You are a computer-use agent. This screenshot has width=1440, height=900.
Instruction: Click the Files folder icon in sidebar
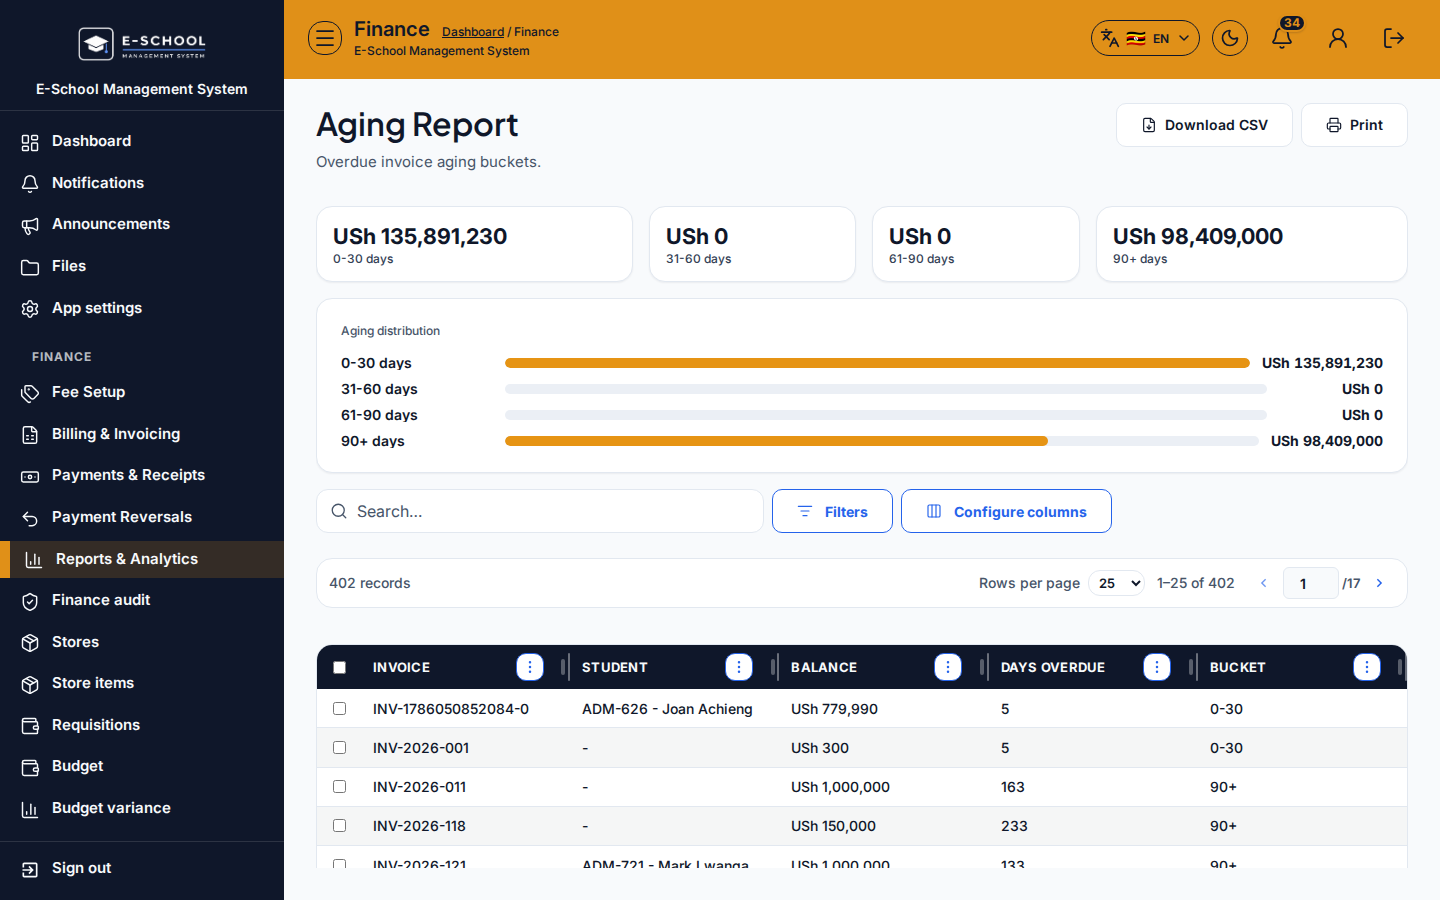[30, 267]
